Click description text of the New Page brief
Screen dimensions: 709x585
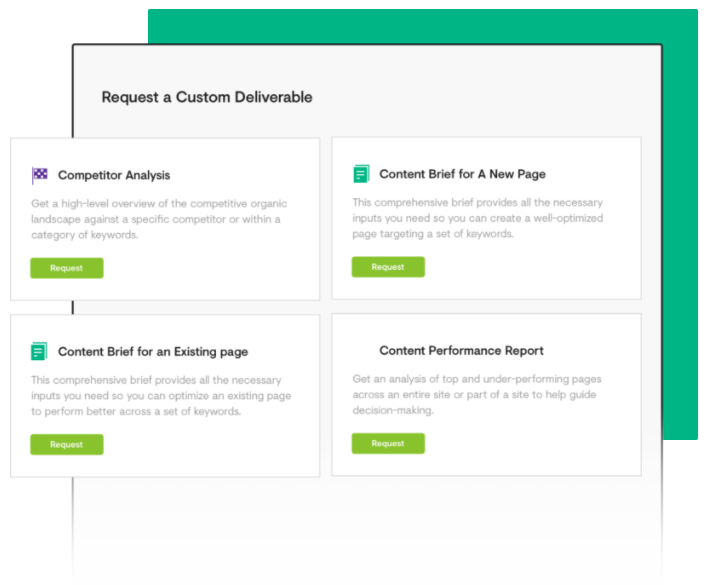(478, 218)
